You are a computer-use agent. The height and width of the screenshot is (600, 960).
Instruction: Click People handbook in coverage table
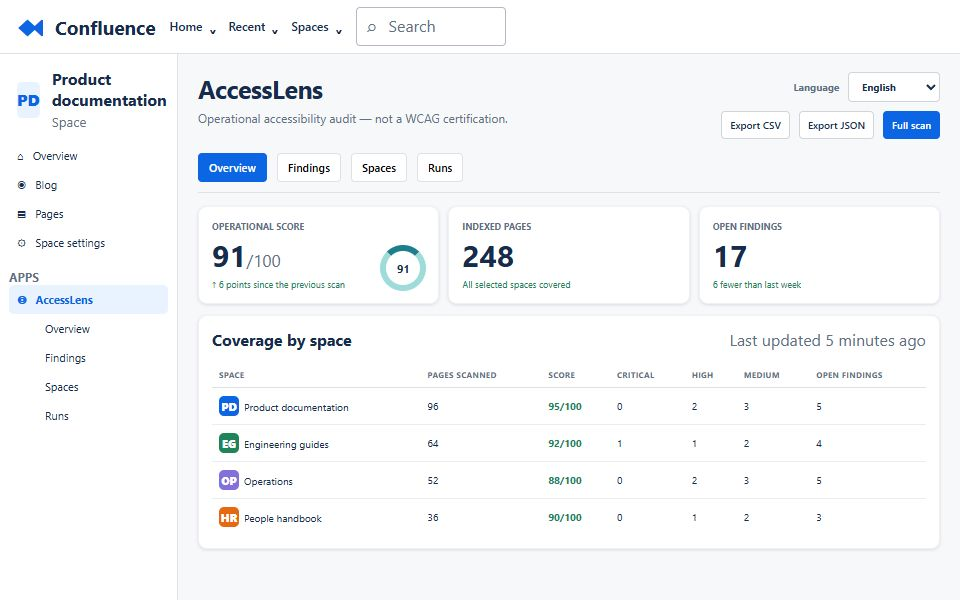coord(283,519)
